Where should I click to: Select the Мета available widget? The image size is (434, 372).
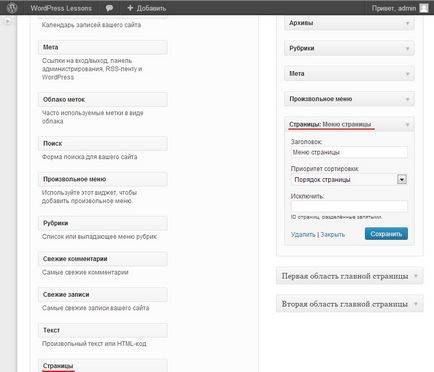click(103, 47)
